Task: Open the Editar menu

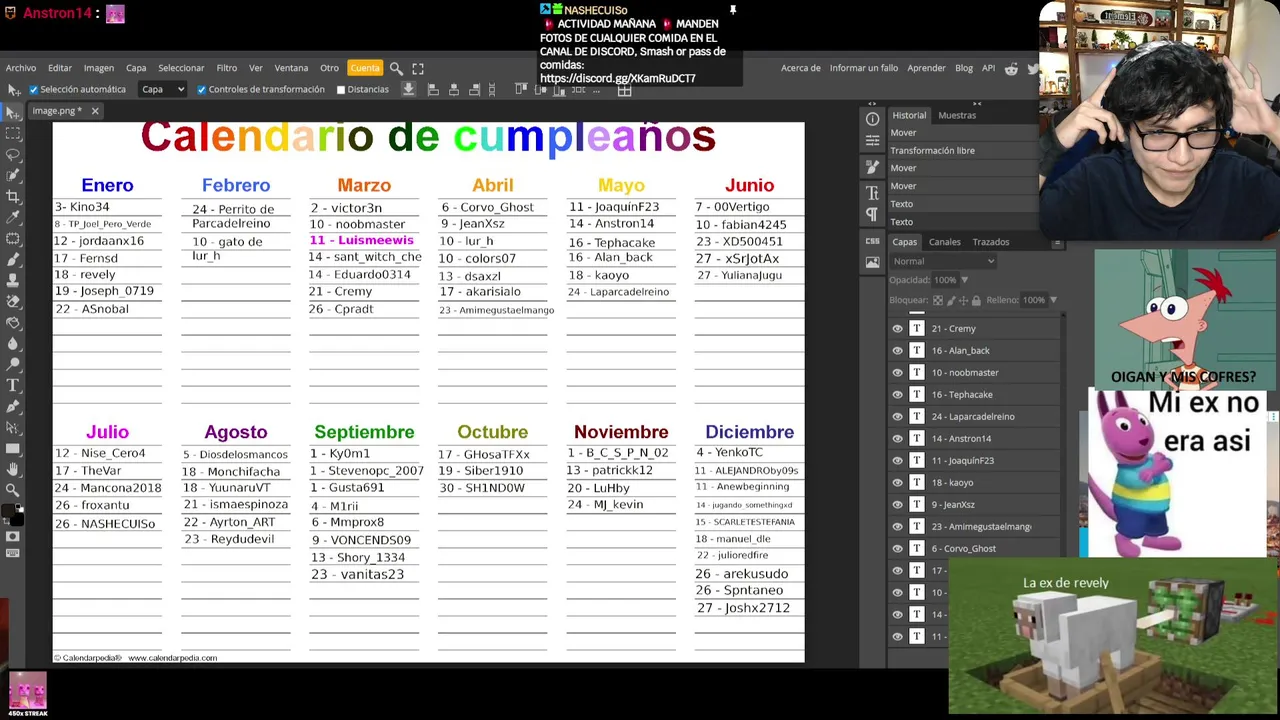Action: [60, 68]
